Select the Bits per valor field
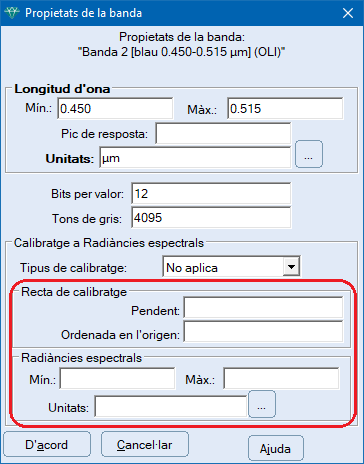364x464 pixels. click(211, 193)
